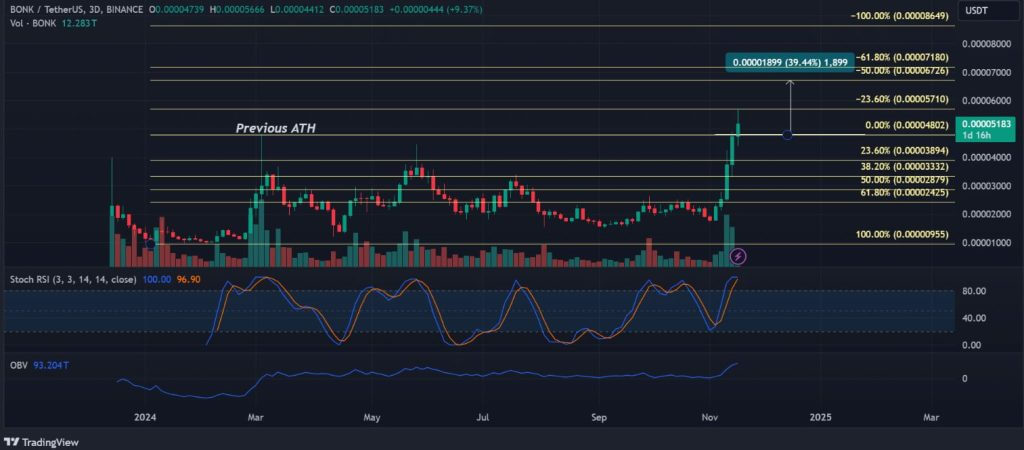Click the 0.00008000 price axis label

tap(987, 44)
